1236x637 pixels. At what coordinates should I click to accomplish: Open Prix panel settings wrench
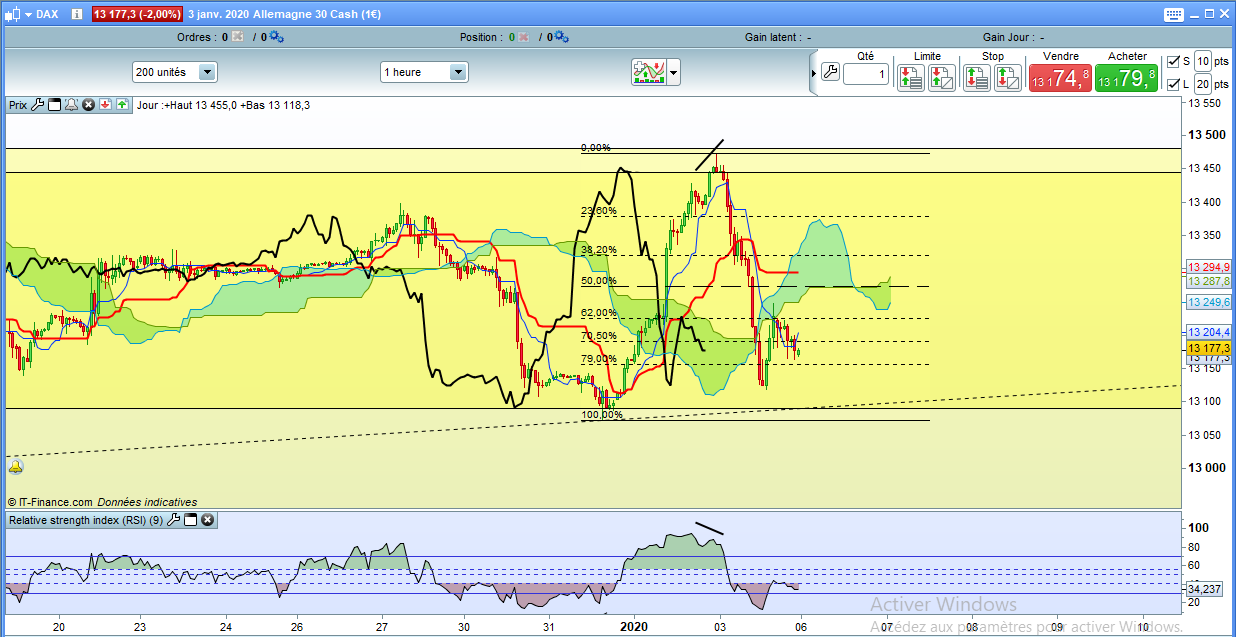click(x=38, y=104)
